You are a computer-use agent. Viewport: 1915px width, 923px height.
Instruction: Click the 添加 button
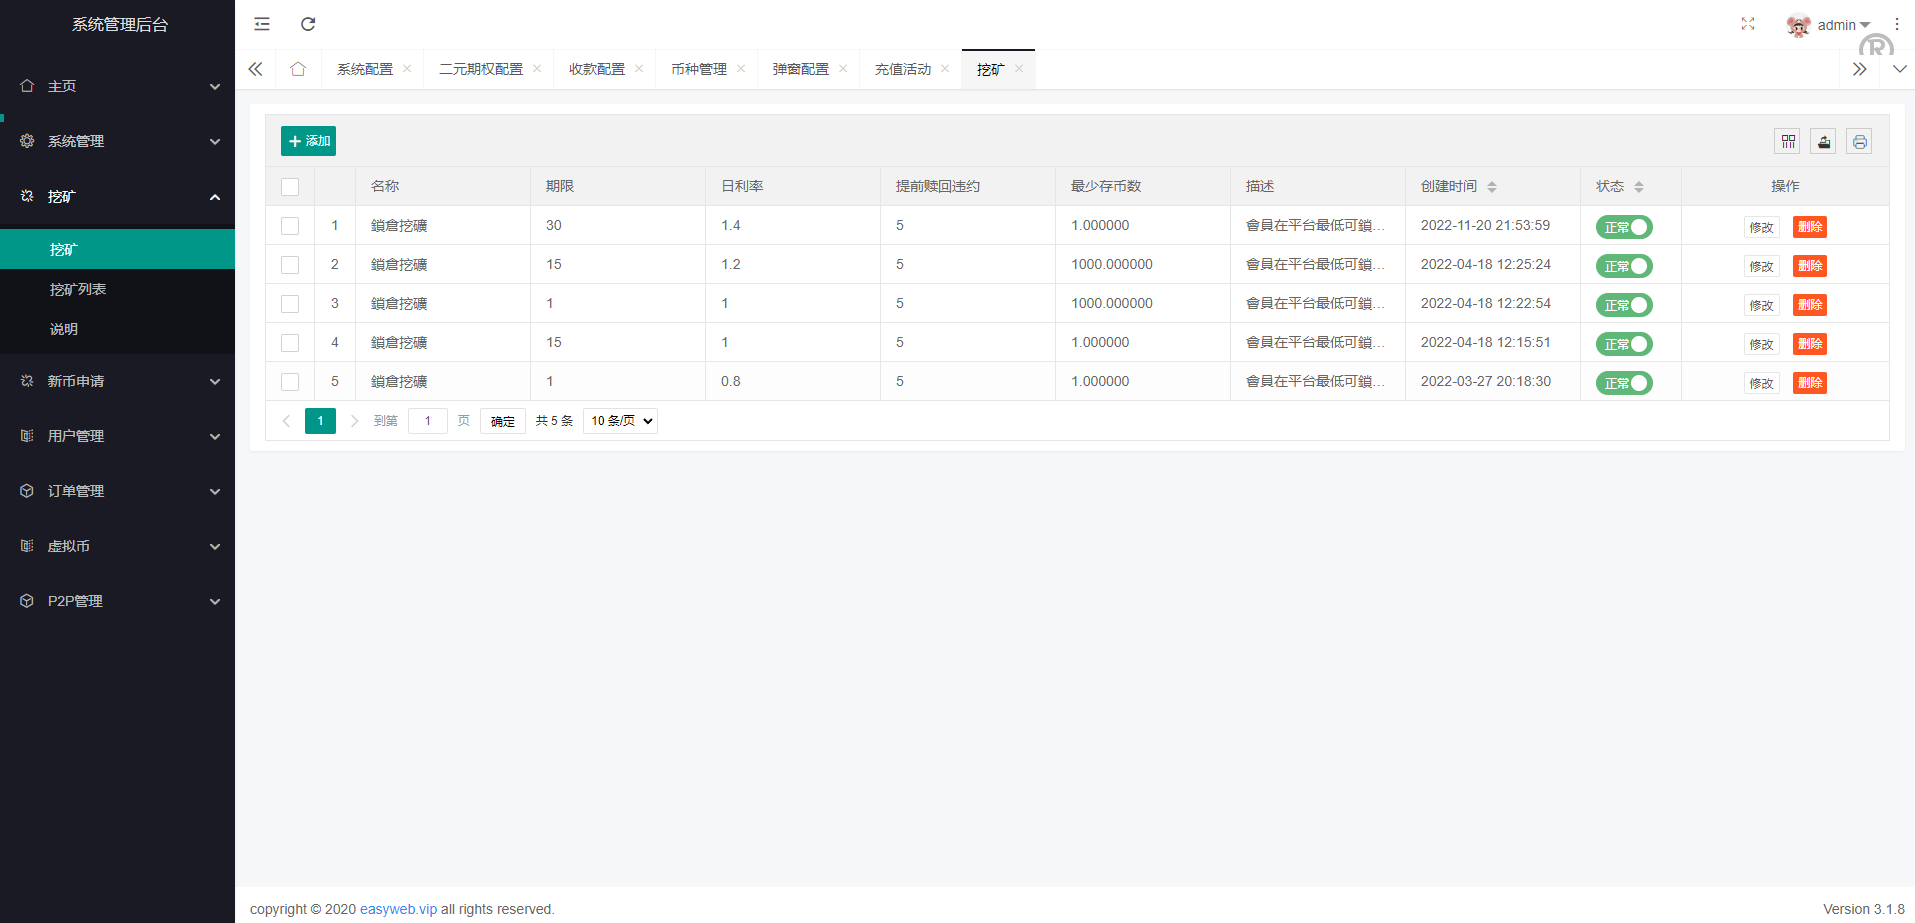click(308, 141)
